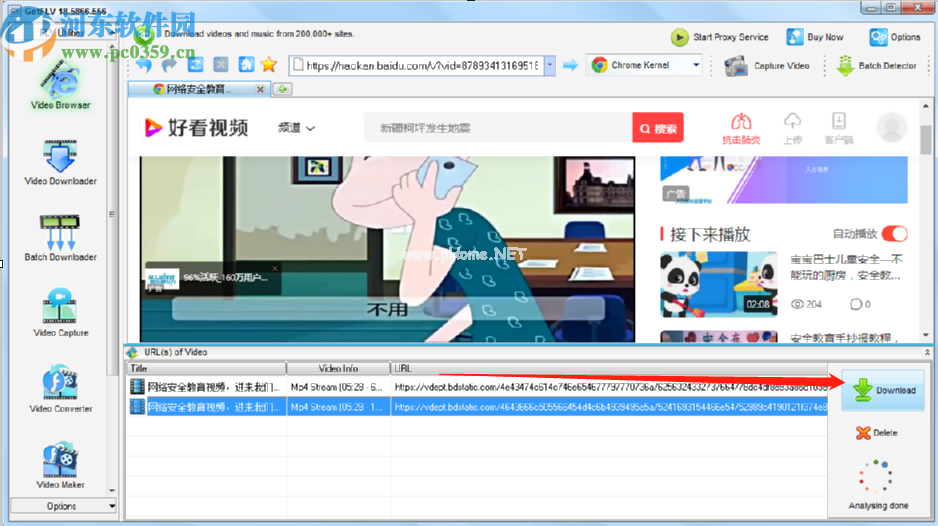This screenshot has height=526, width=938.
Task: Expand the Chrome Kernel dropdown
Action: 696,65
